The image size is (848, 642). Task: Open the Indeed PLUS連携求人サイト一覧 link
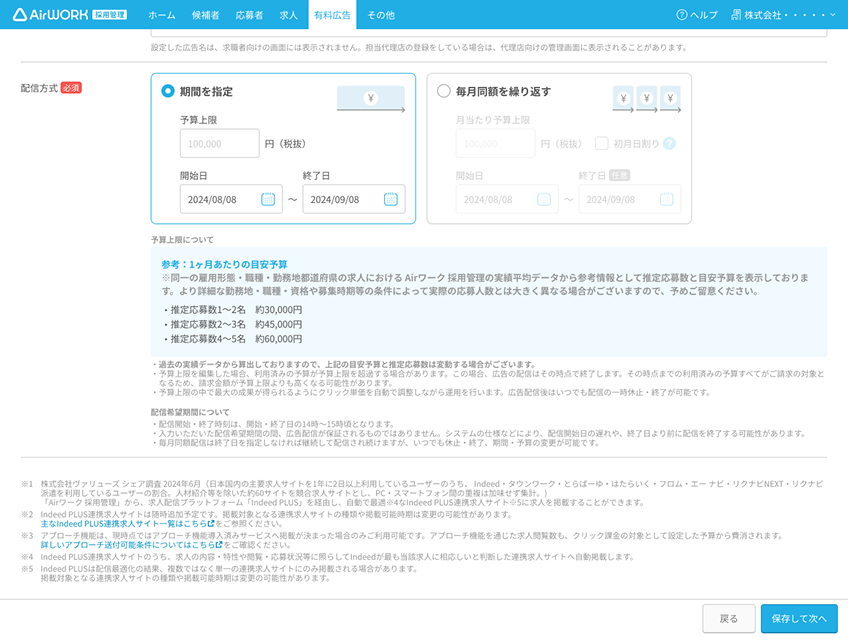coord(128,524)
